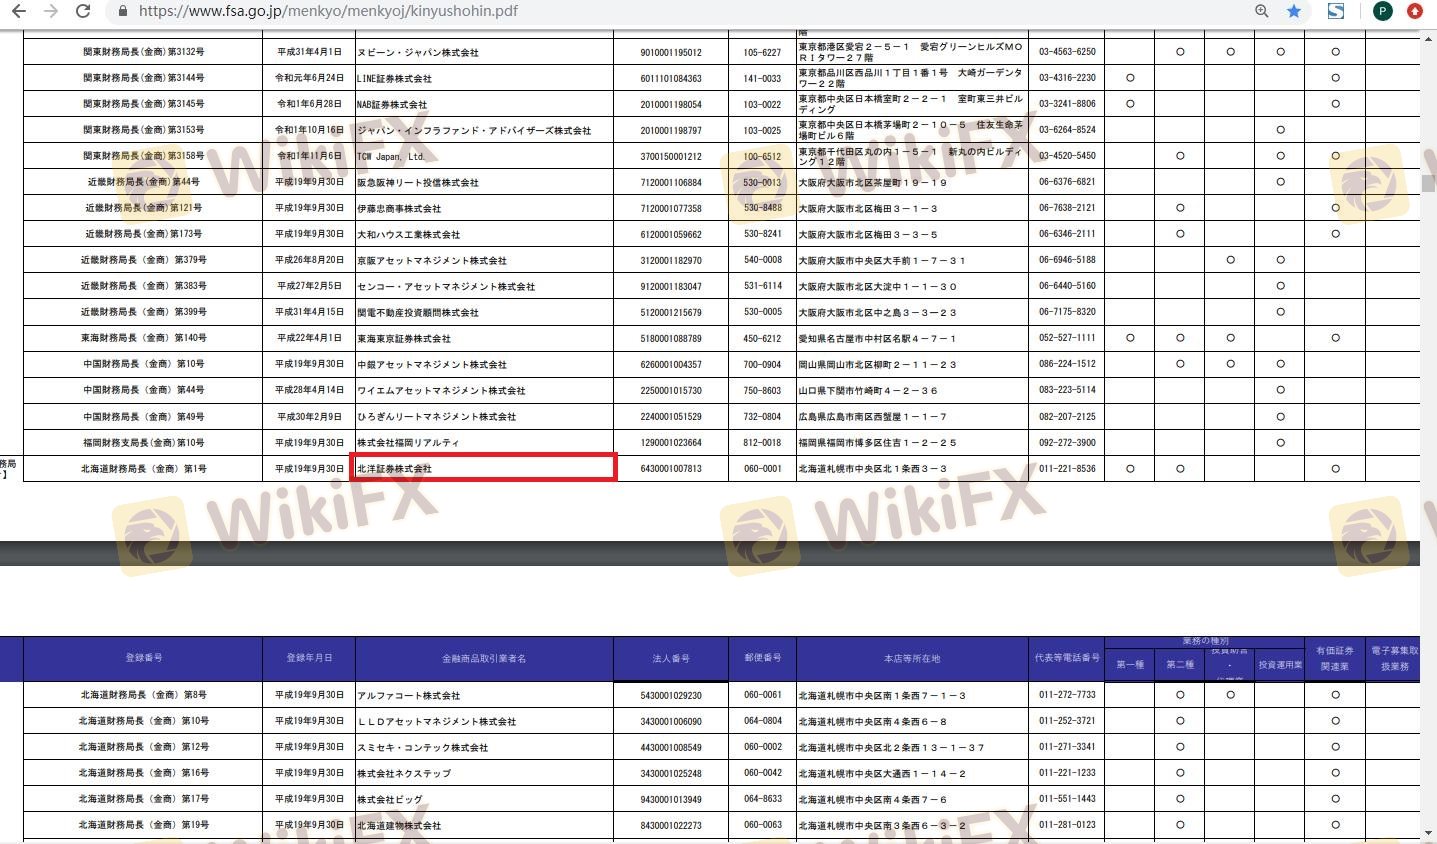Image resolution: width=1437 pixels, height=844 pixels.
Task: Go back to the previous page
Action: coord(20,11)
